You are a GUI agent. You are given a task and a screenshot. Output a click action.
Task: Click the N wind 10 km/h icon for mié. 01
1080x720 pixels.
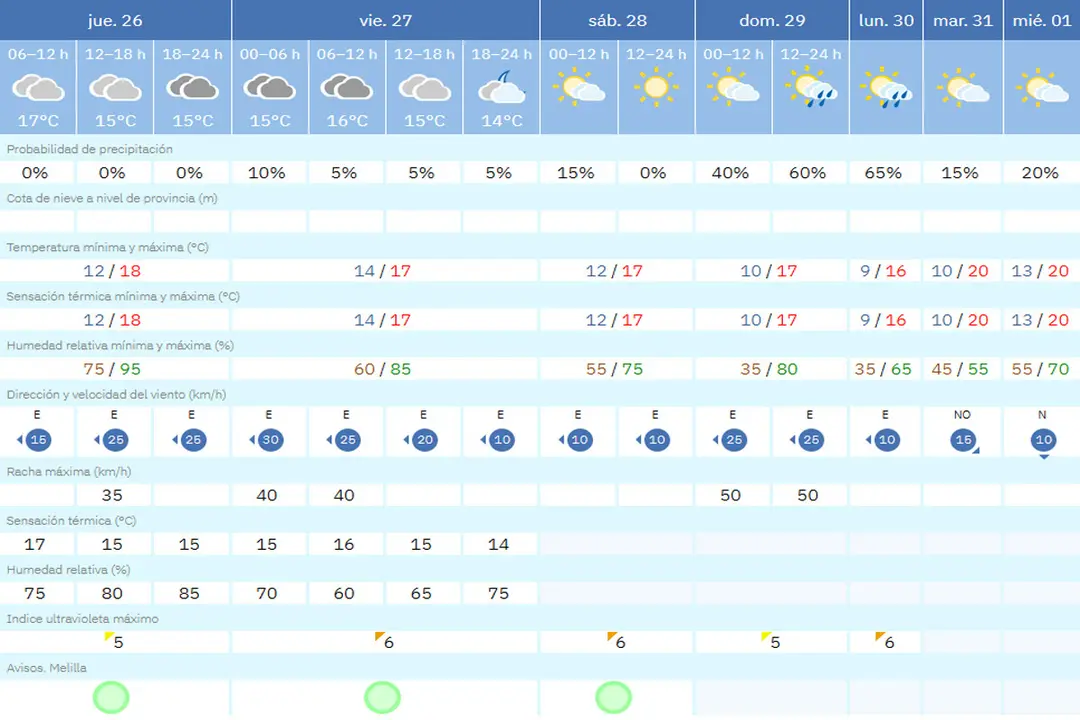1043,442
